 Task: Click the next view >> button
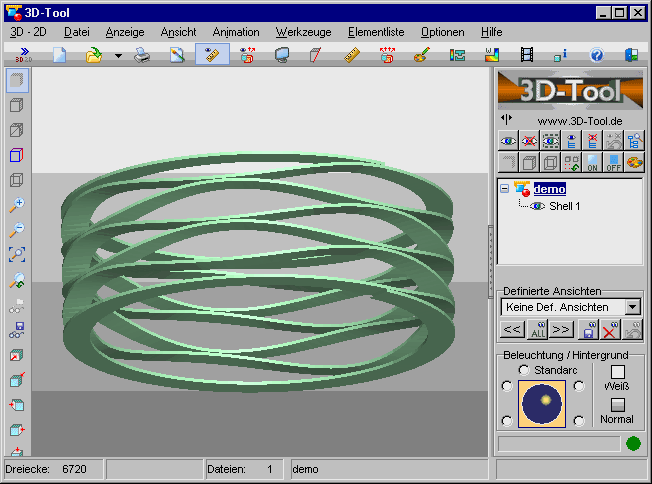click(x=561, y=329)
